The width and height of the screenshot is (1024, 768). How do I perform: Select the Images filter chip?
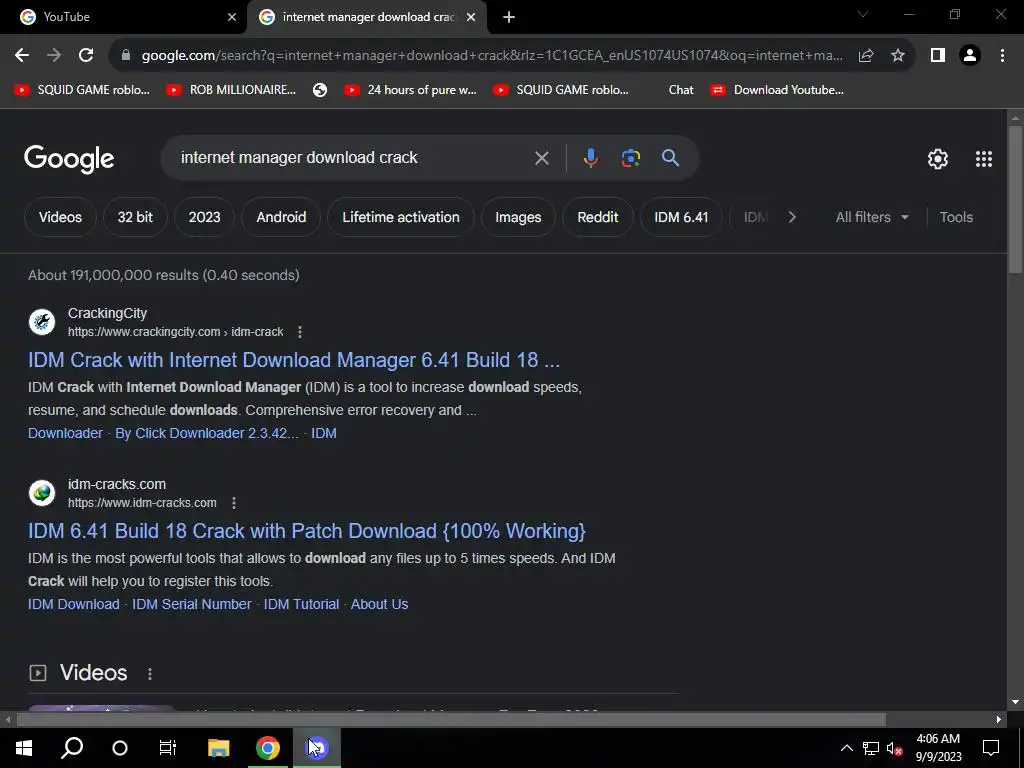coord(518,217)
